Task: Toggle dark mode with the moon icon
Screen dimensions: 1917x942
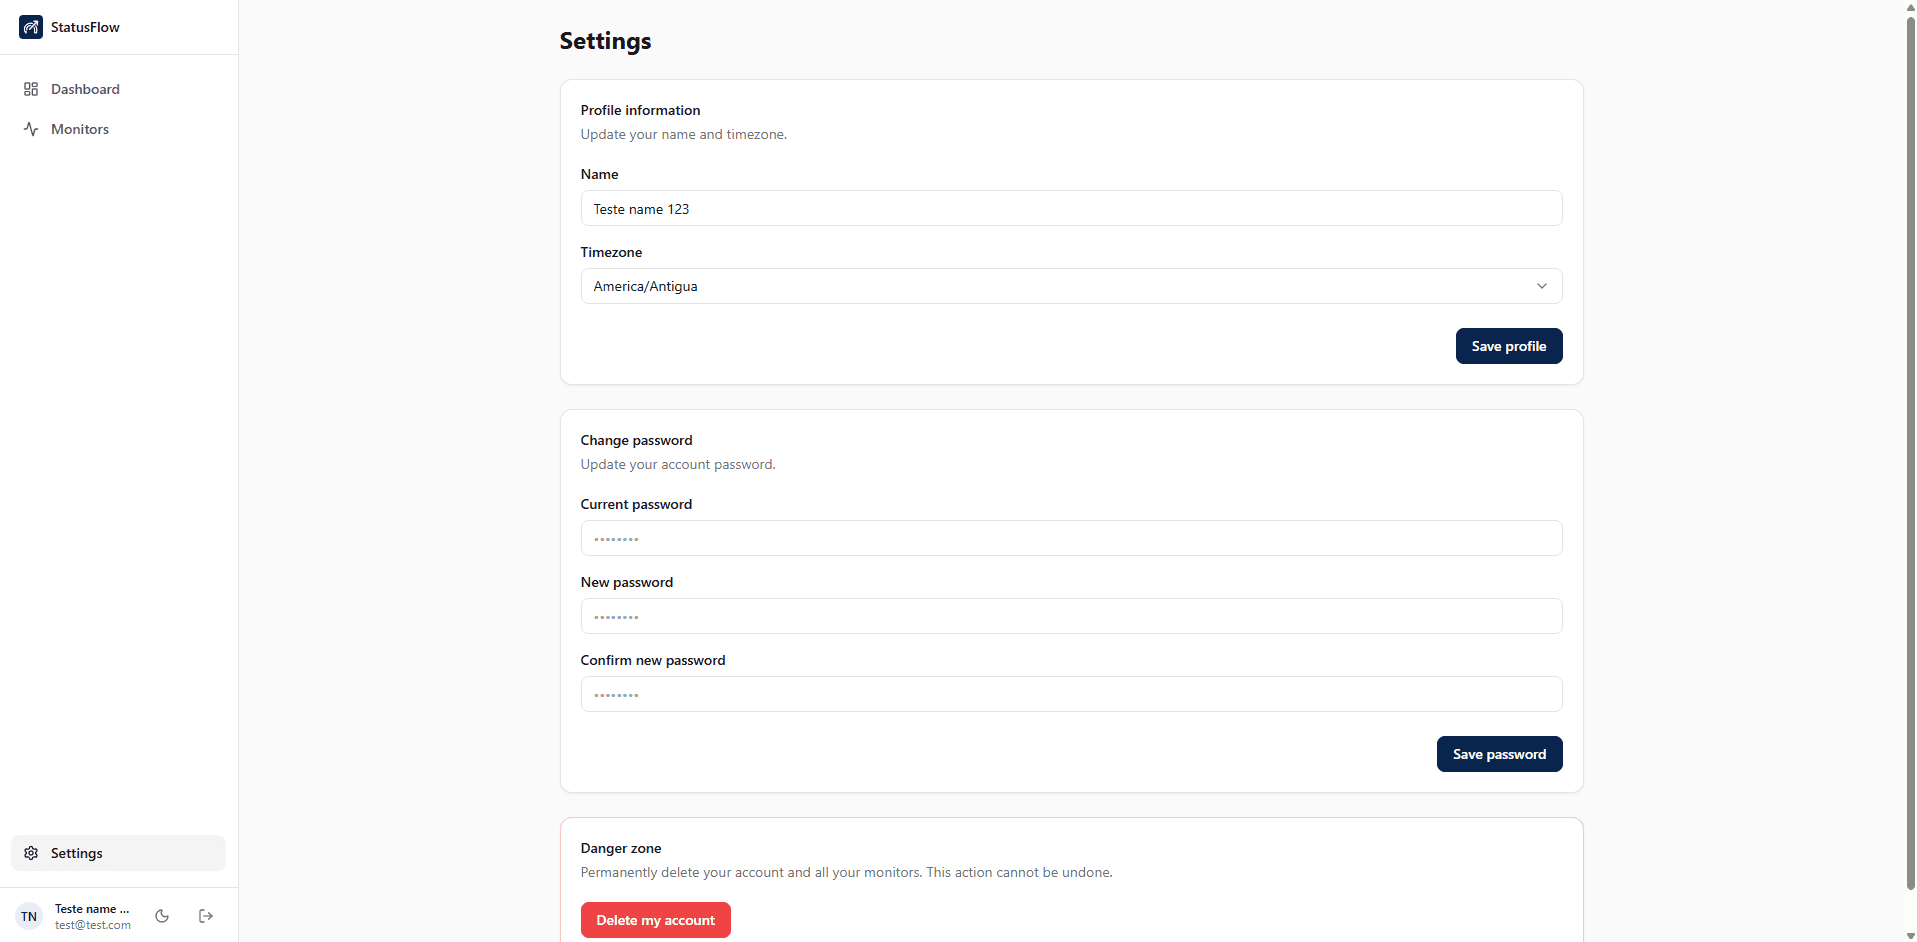Action: [162, 915]
